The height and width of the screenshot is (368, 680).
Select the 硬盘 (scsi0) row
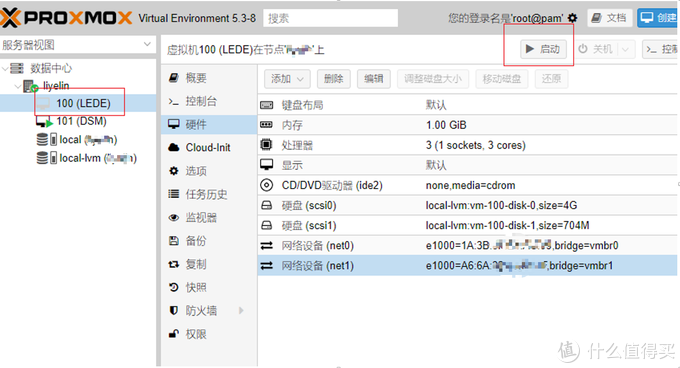click(468, 205)
